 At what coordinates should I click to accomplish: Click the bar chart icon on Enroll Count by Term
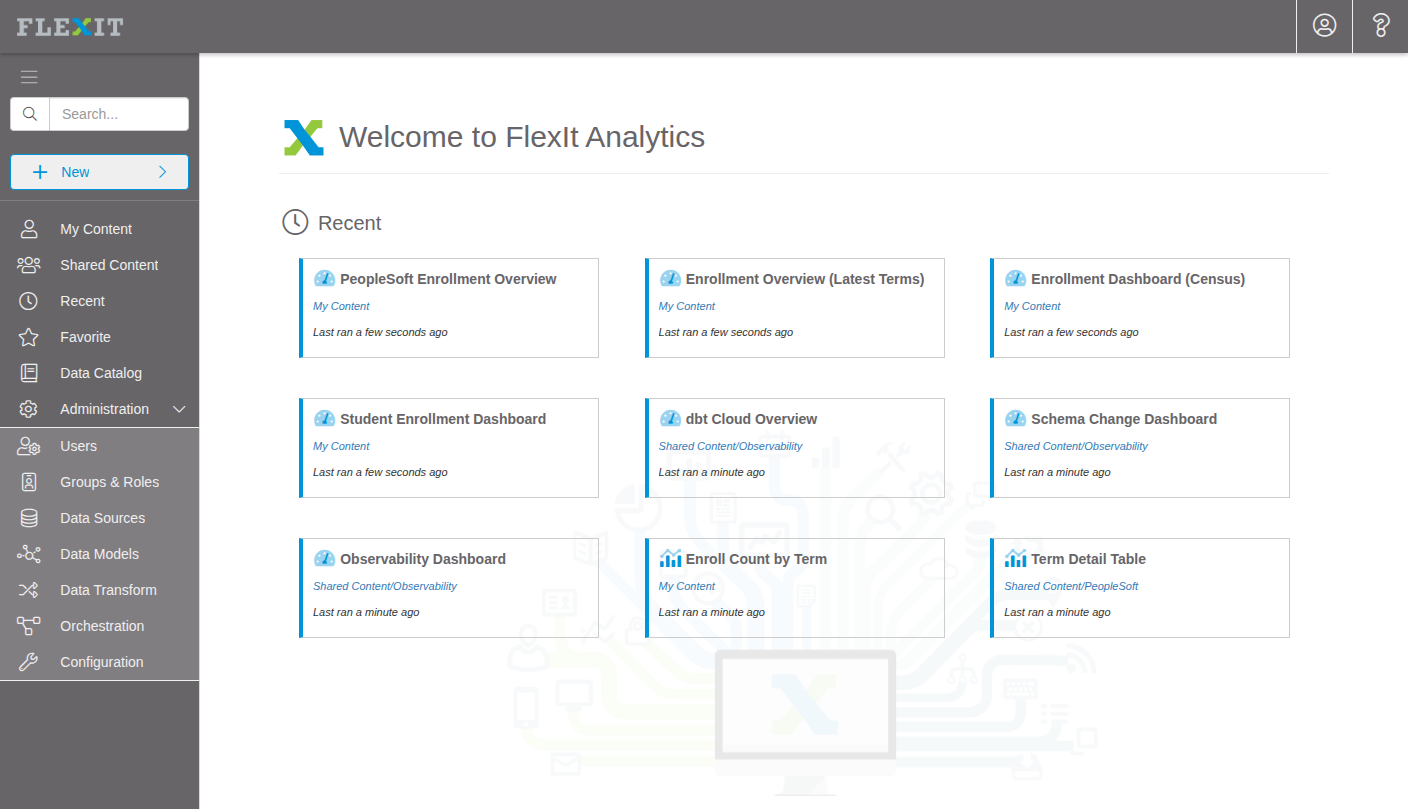click(x=670, y=559)
